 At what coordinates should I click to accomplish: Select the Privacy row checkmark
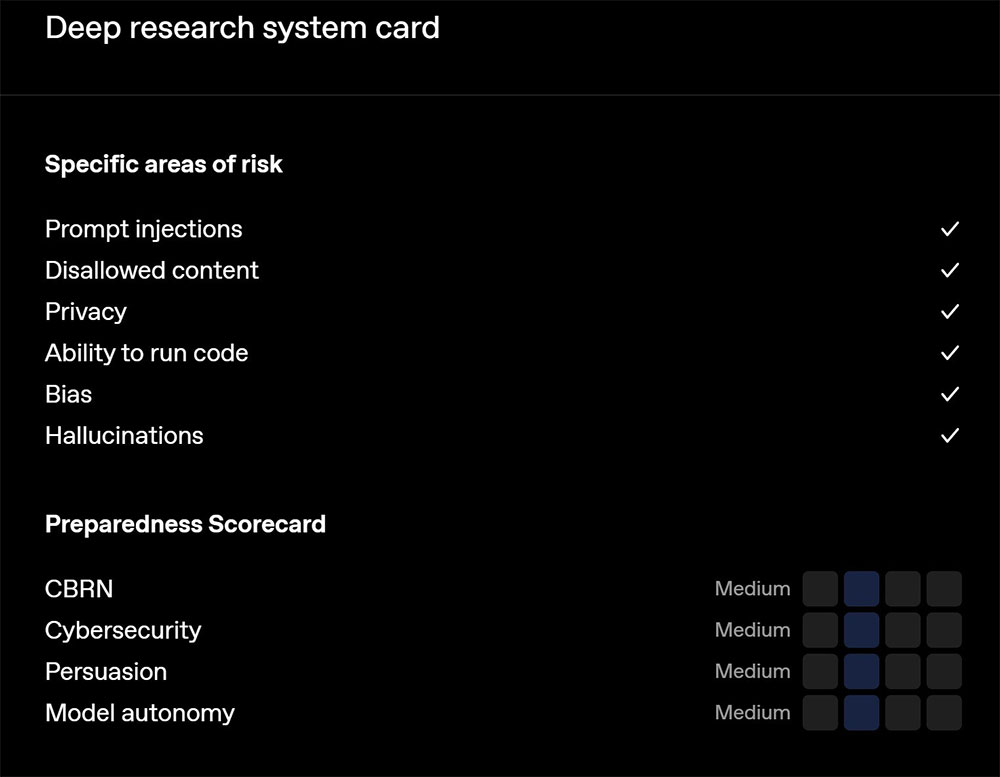(950, 311)
